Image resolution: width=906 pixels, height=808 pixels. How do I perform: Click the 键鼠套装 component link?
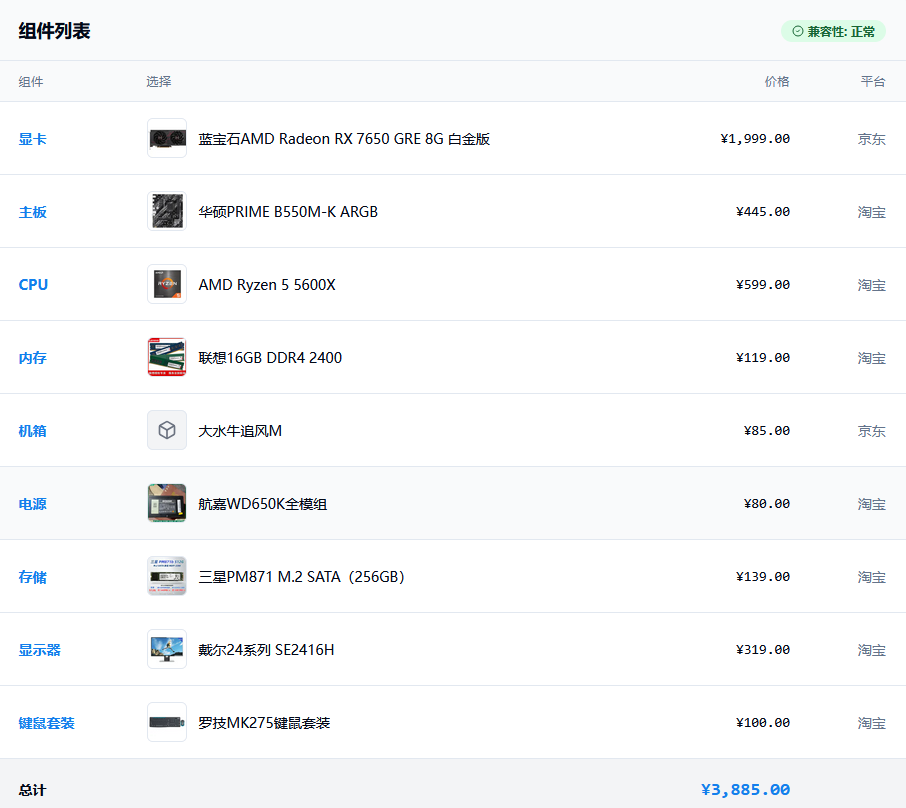(46, 722)
